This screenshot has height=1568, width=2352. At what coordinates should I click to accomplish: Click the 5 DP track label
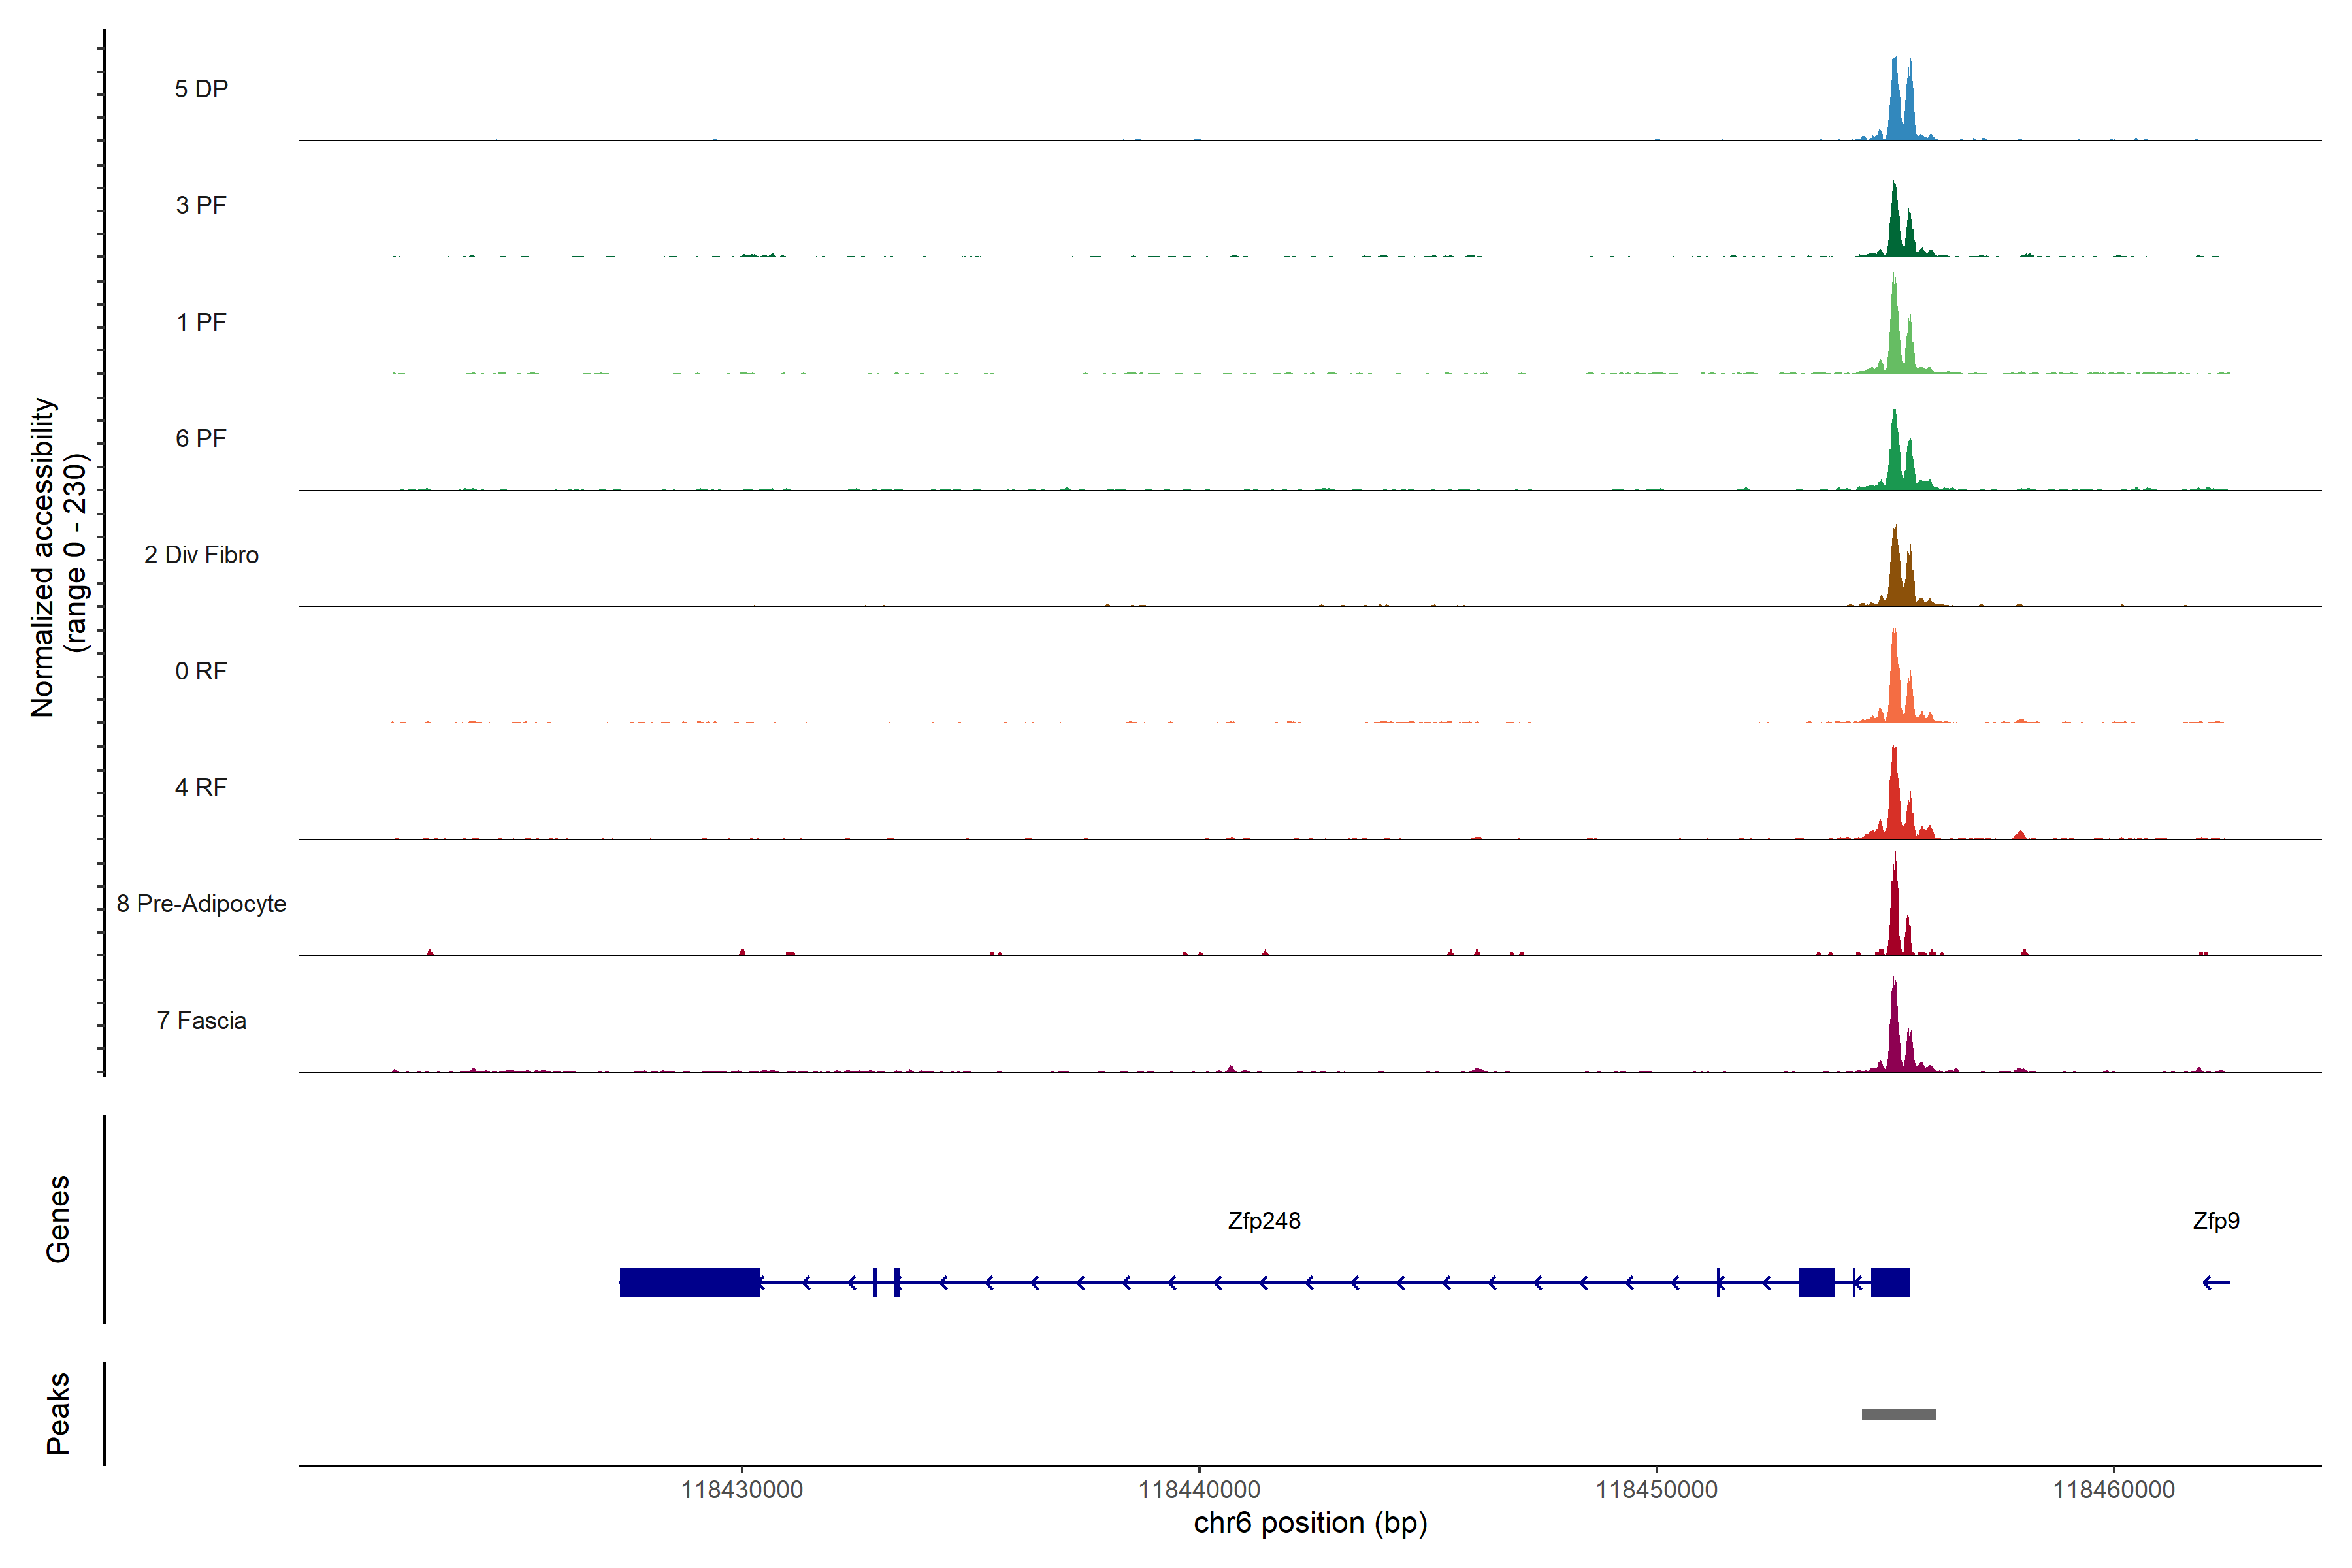click(201, 89)
